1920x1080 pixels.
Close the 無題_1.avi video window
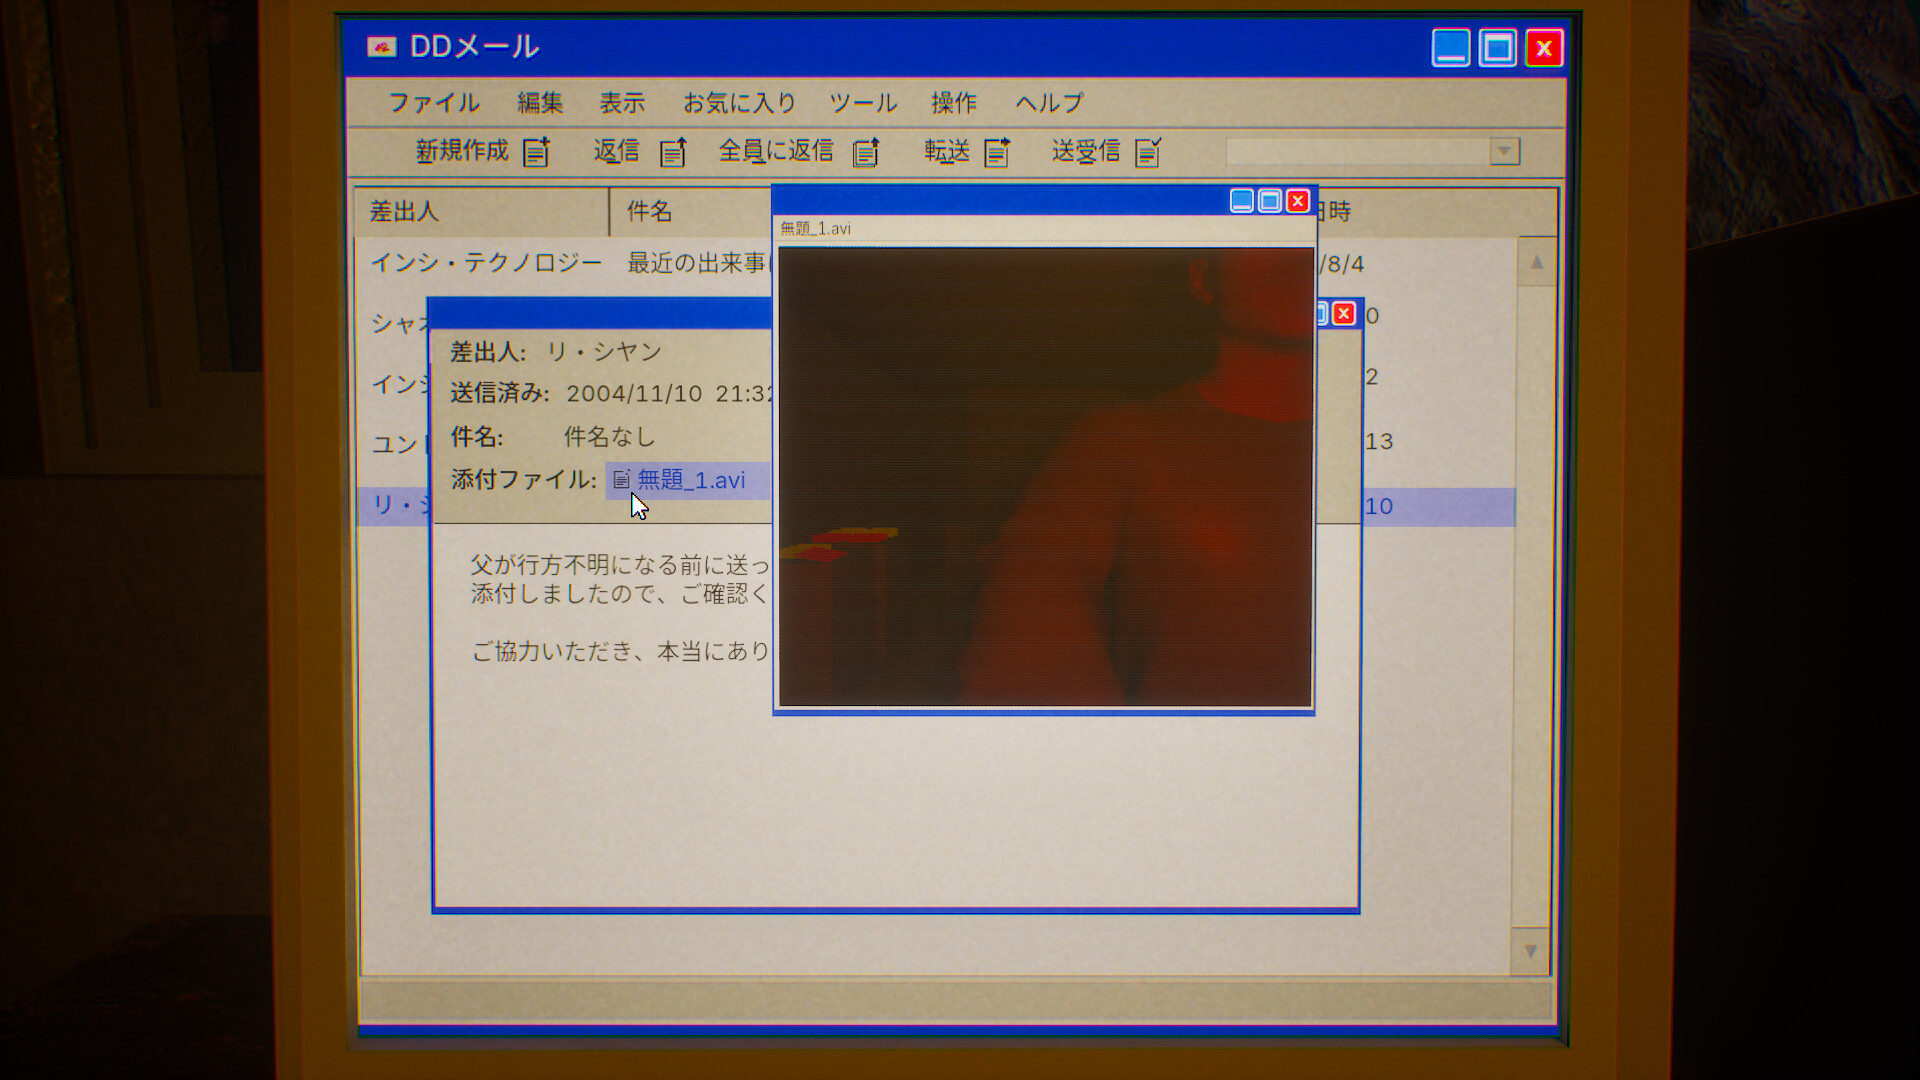click(x=1298, y=201)
